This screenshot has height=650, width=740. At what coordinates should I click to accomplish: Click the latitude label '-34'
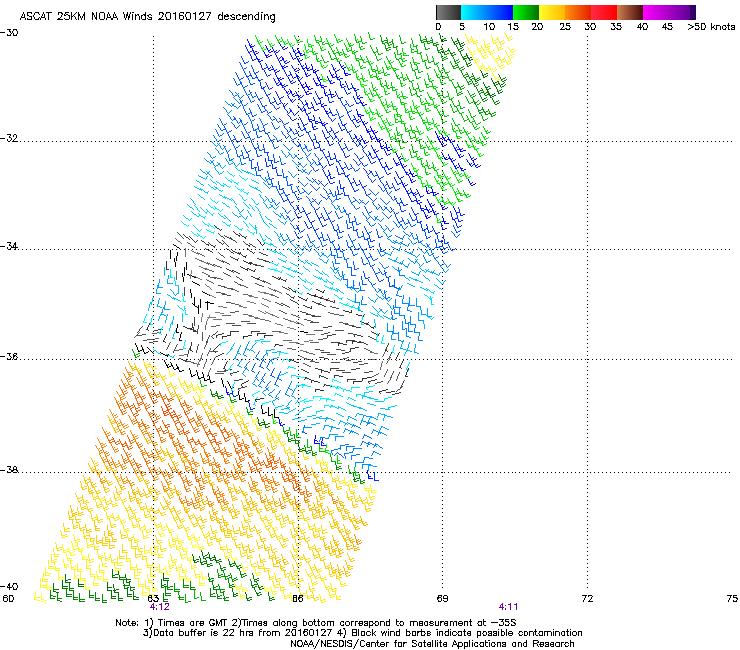tap(9, 246)
